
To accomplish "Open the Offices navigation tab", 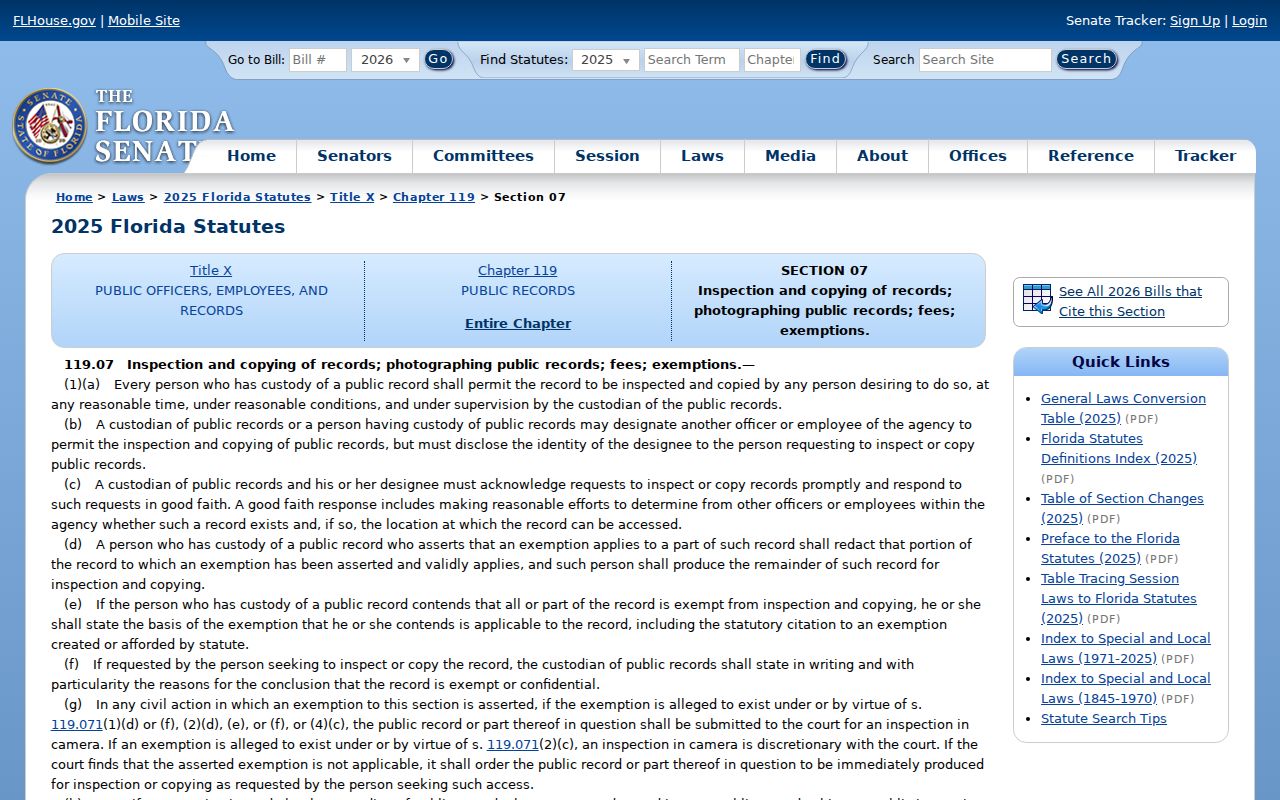I will pos(978,156).
